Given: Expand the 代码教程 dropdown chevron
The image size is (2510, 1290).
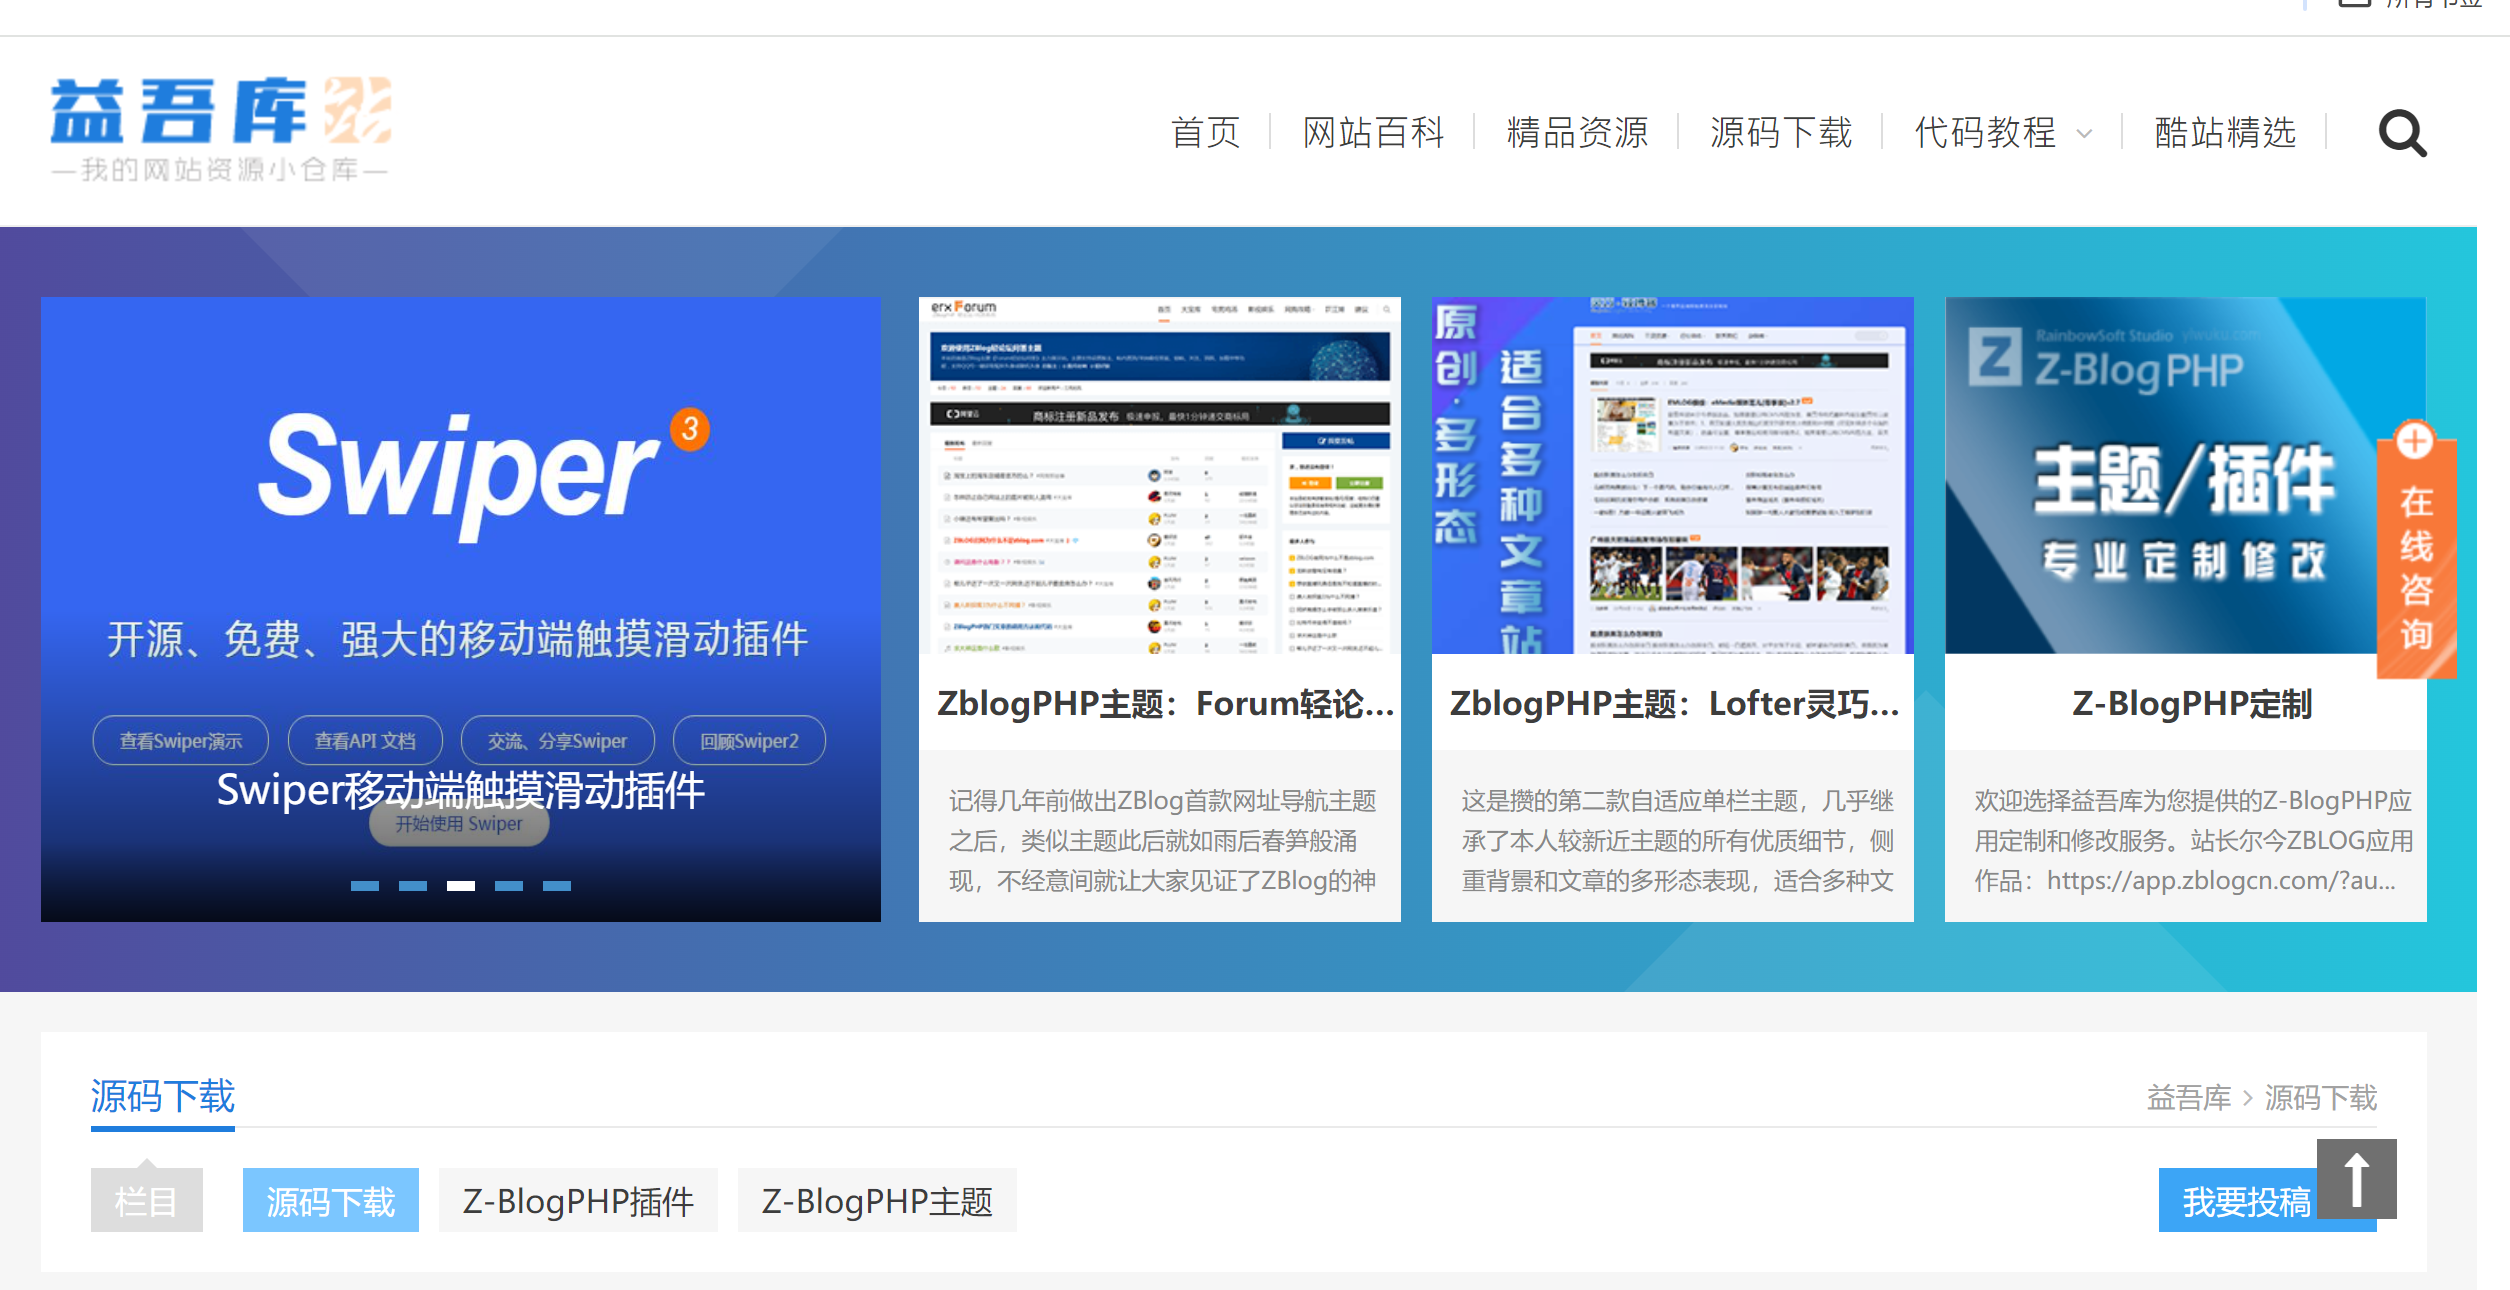Looking at the screenshot, I should tap(2084, 134).
